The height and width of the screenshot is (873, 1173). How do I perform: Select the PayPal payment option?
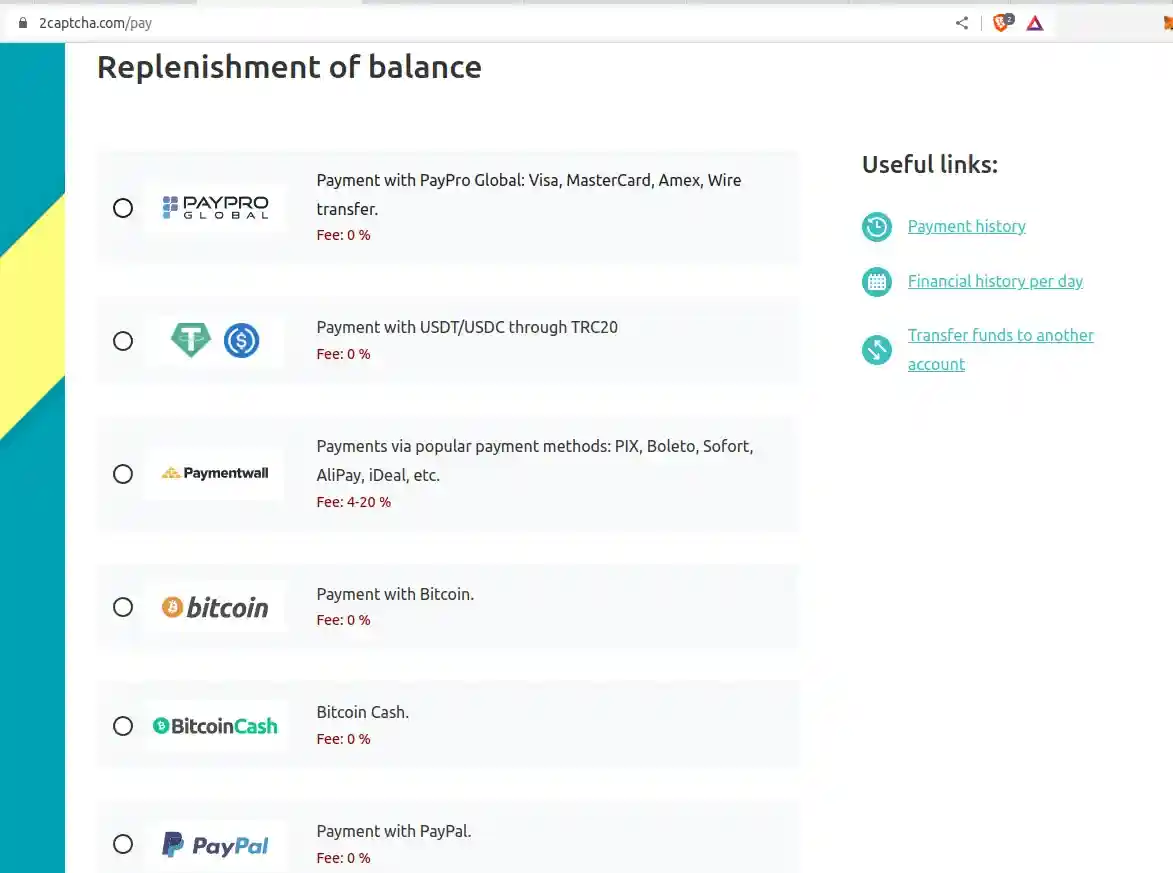122,844
